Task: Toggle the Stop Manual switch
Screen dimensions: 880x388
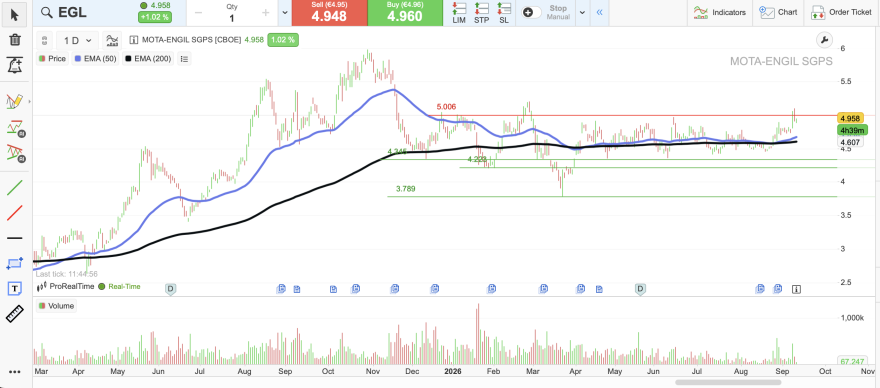Action: [x=531, y=12]
